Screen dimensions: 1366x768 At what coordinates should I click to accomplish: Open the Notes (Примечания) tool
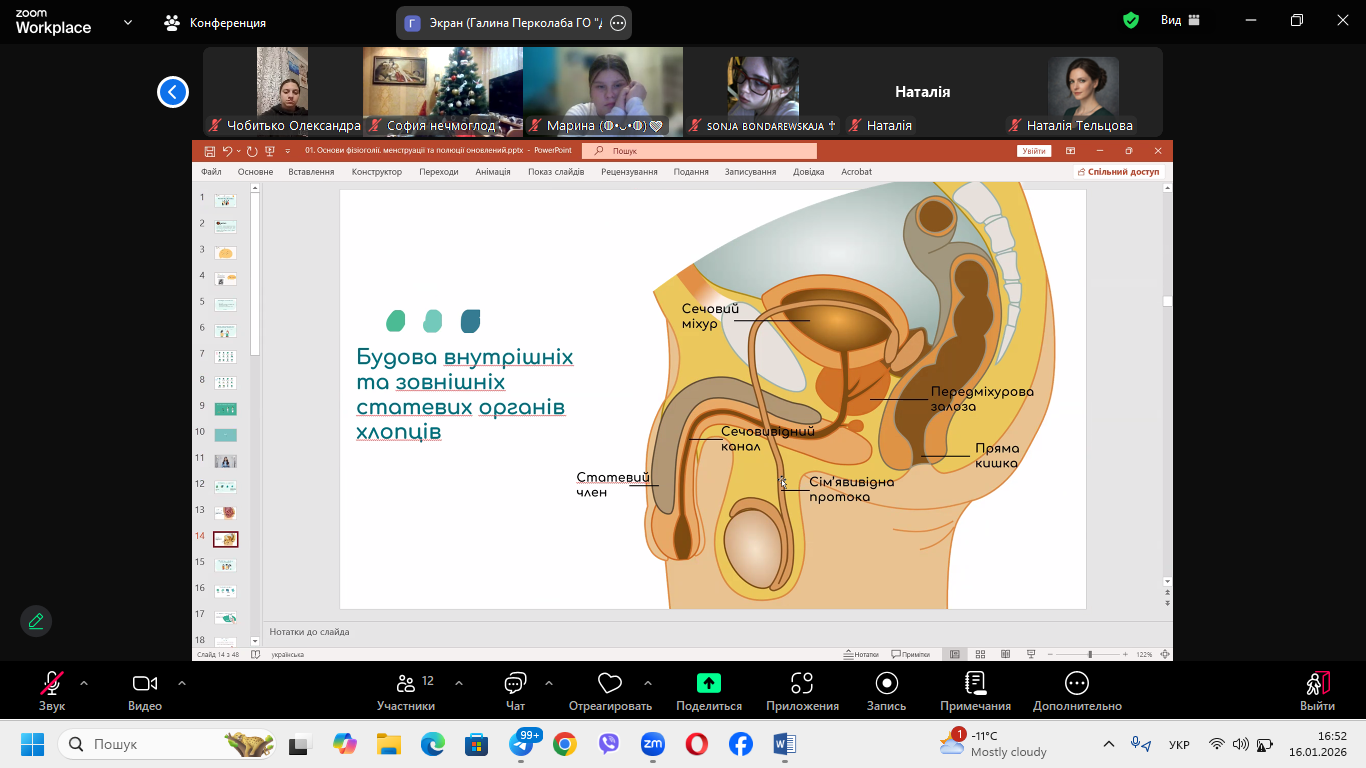click(975, 690)
